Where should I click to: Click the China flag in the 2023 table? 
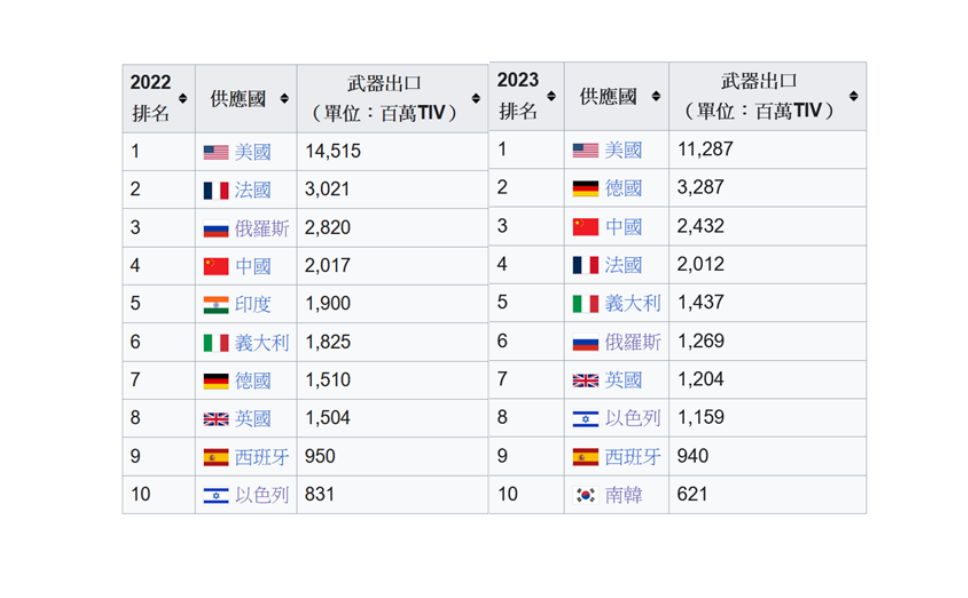pos(585,227)
